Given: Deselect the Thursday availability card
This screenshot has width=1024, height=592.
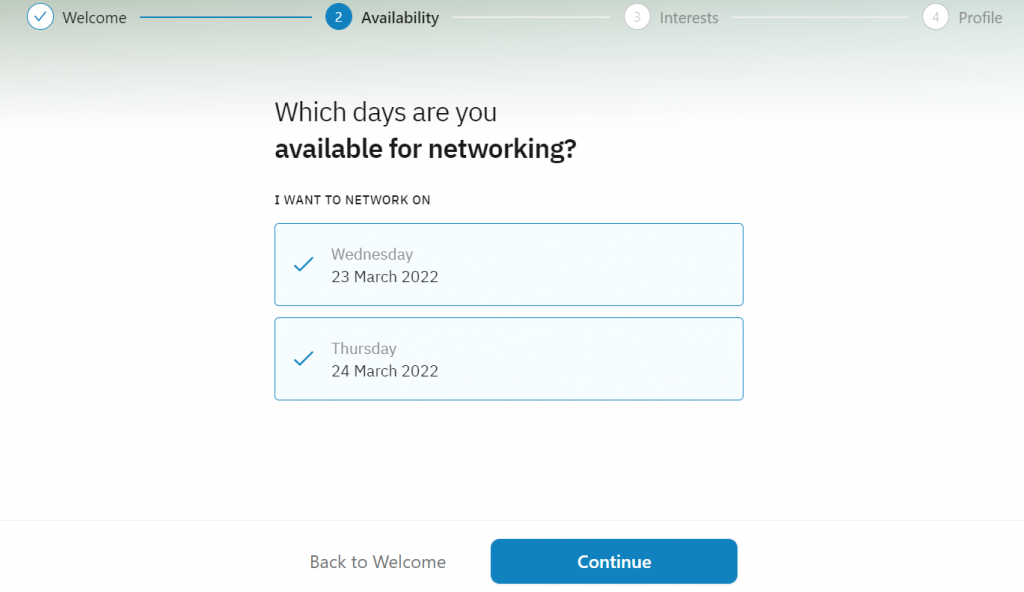Looking at the screenshot, I should click(509, 359).
